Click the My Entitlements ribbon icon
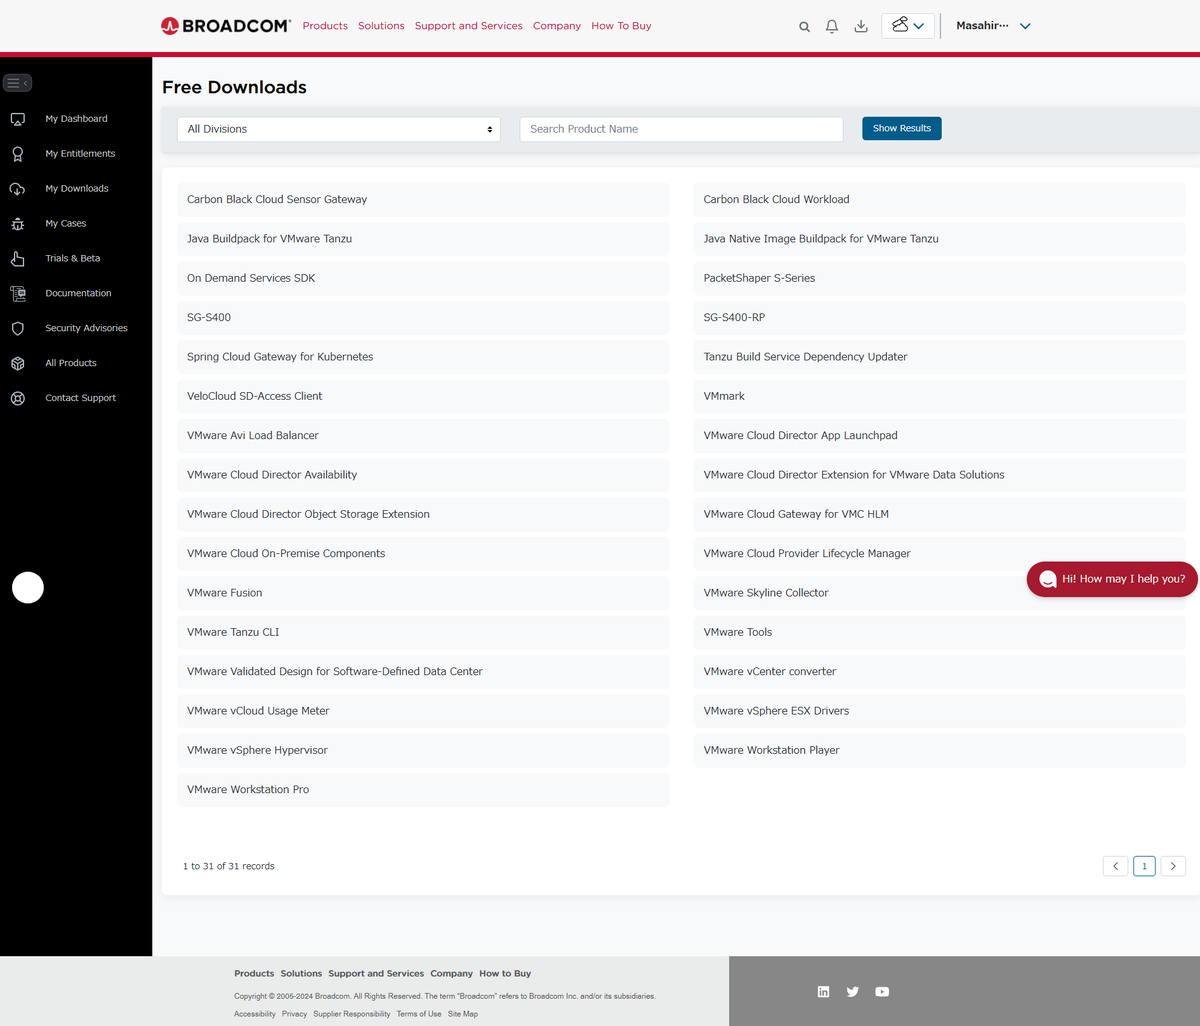This screenshot has width=1200, height=1026. point(18,154)
